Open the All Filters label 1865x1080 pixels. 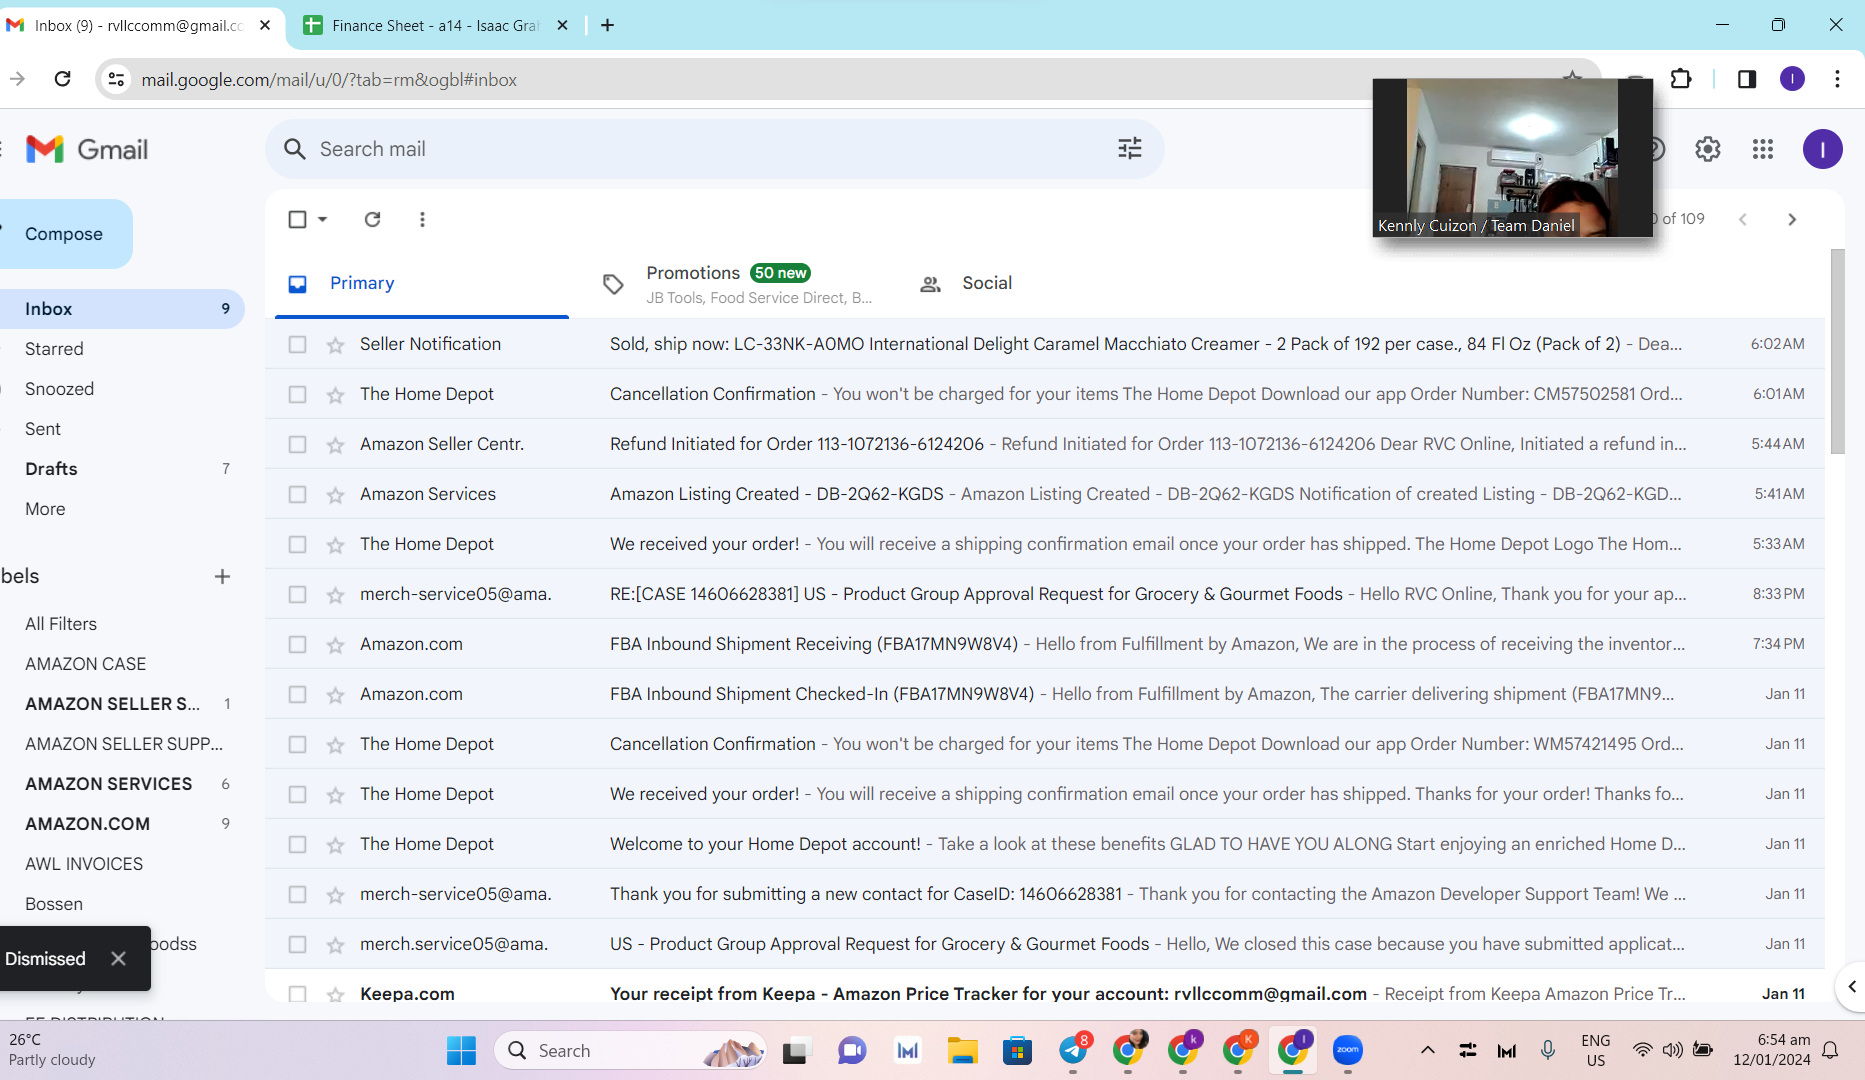point(61,624)
